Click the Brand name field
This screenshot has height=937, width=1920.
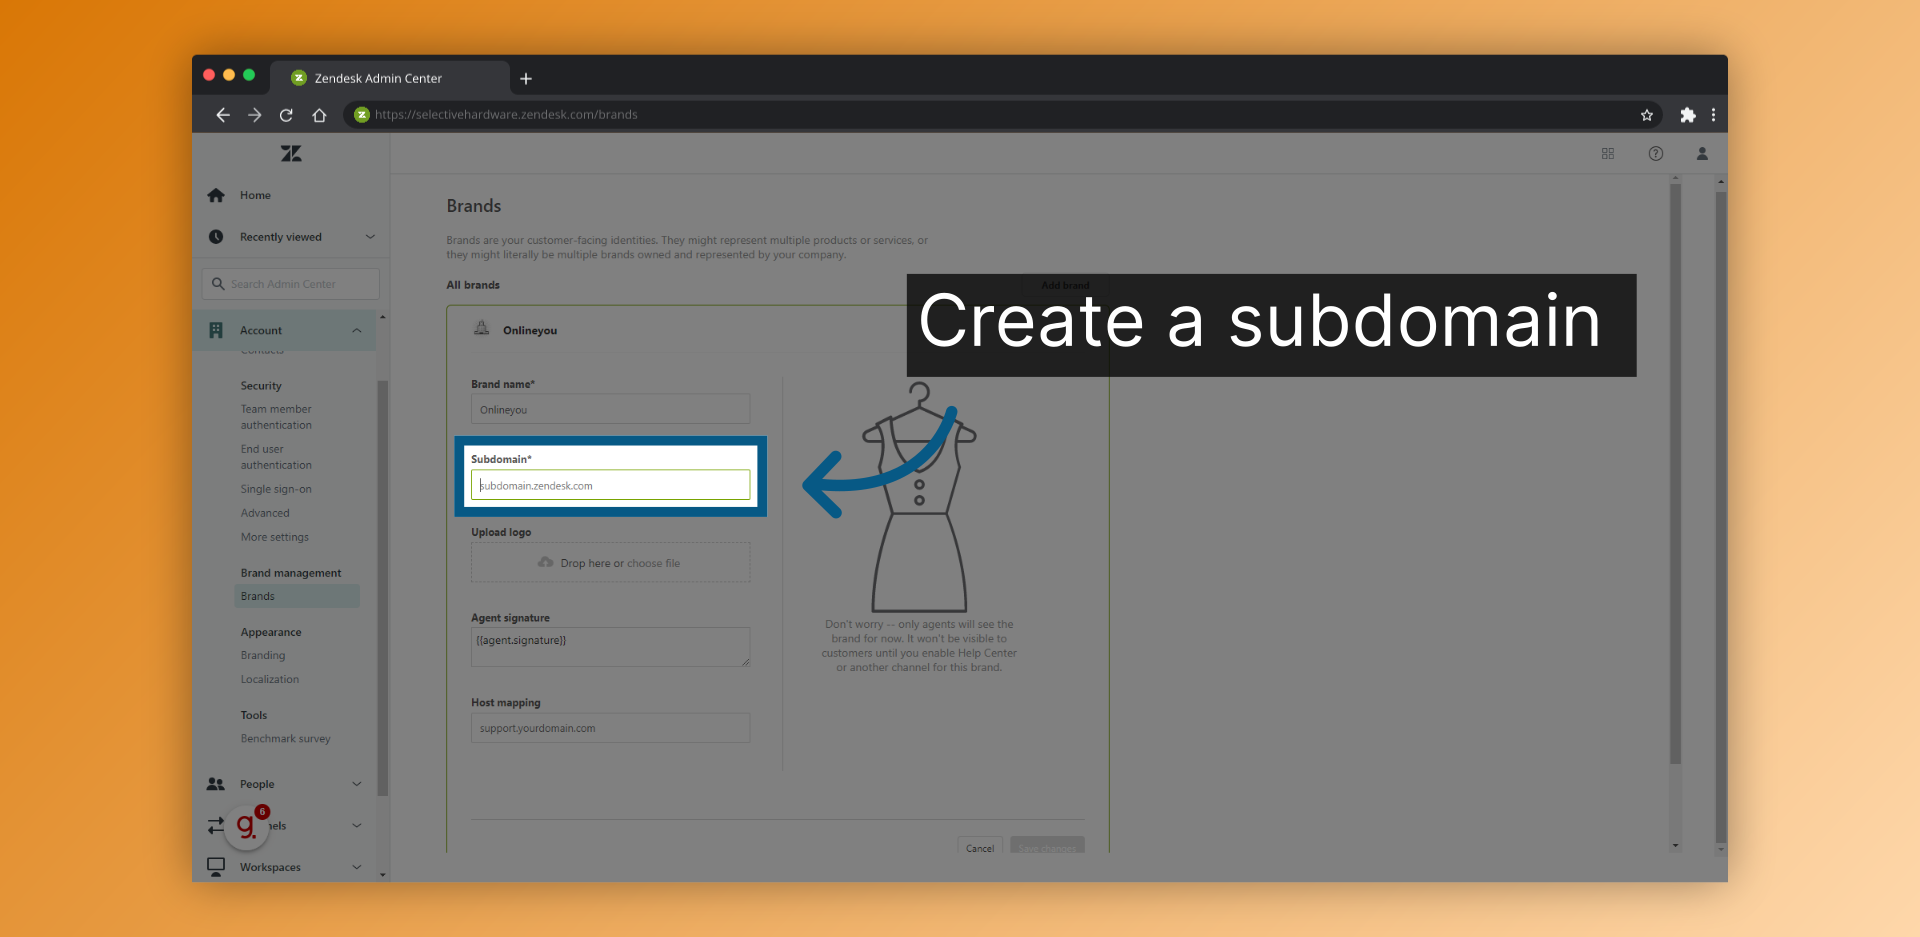point(610,409)
